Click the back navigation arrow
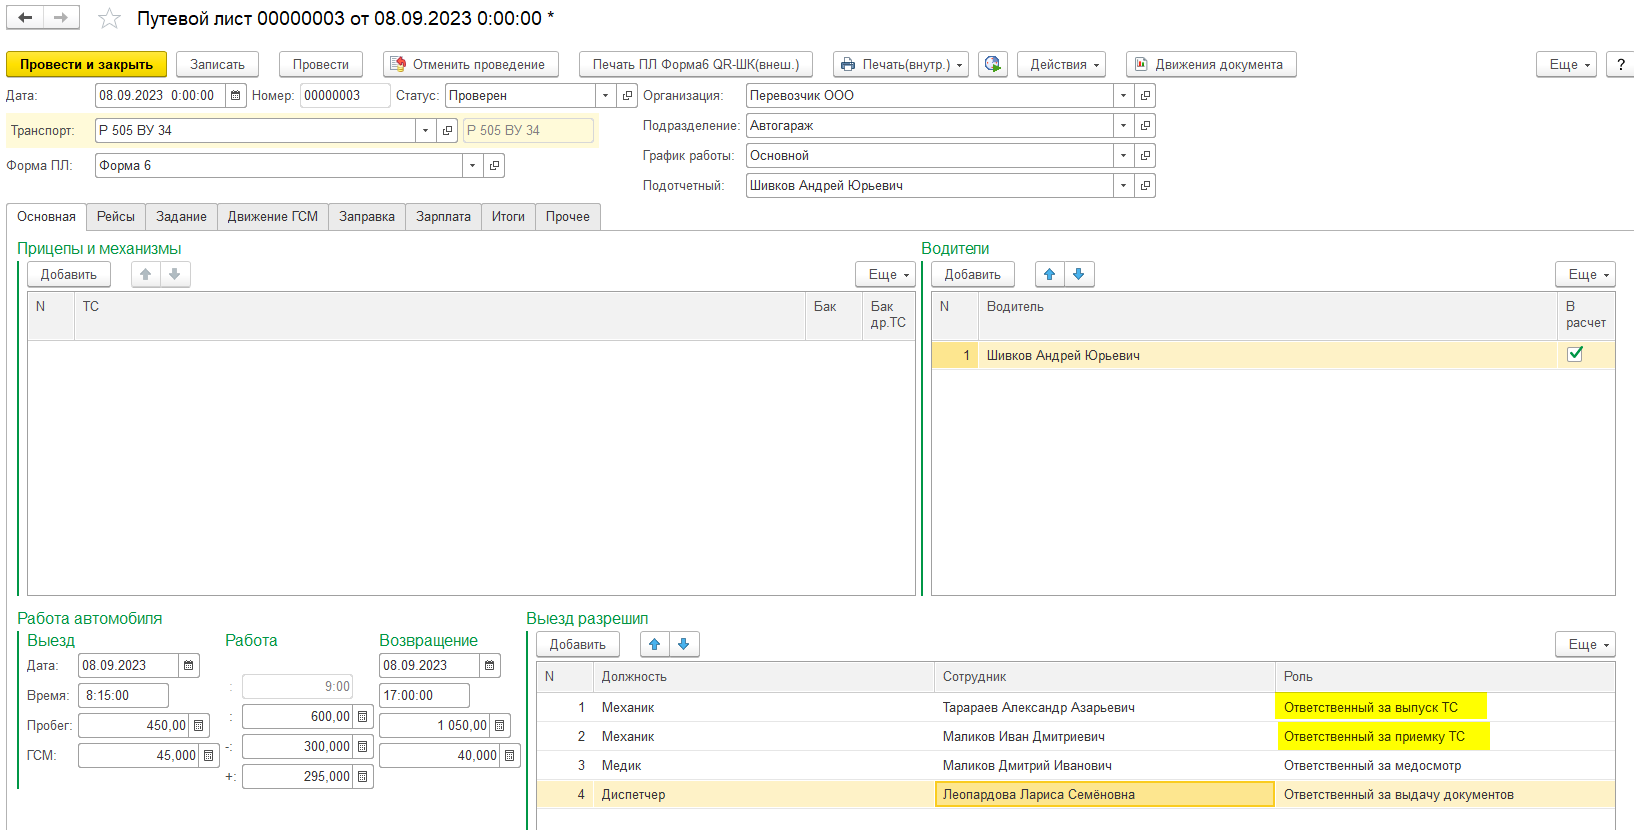This screenshot has width=1634, height=830. (25, 18)
